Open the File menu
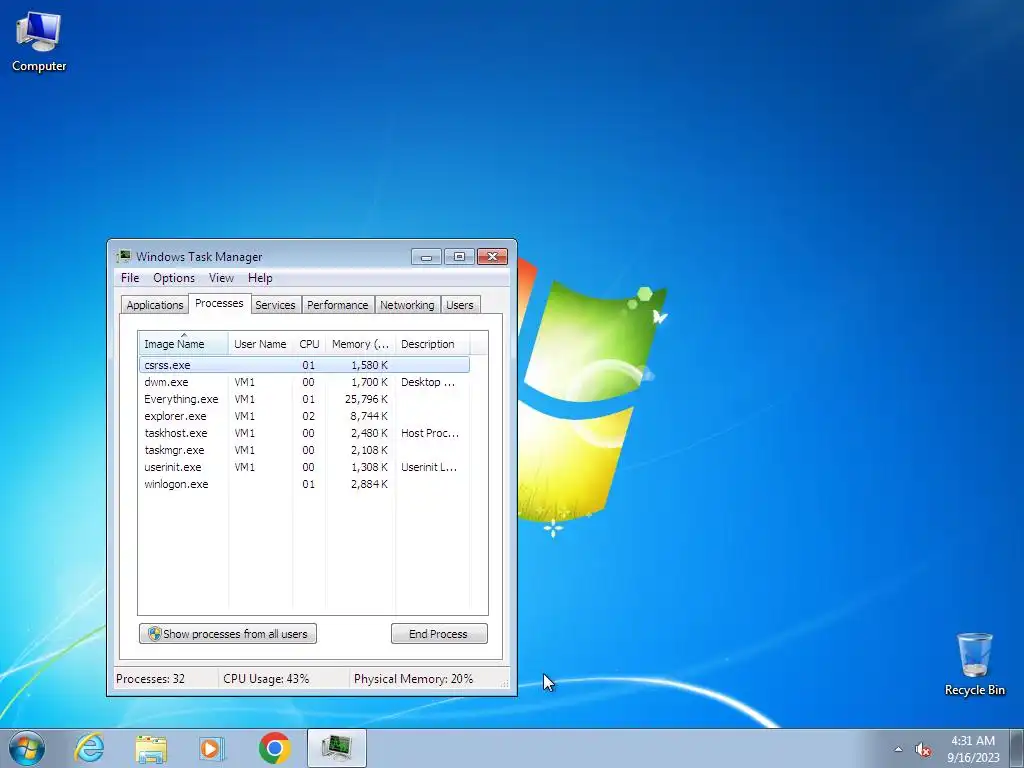1024x768 pixels. pyautogui.click(x=130, y=278)
